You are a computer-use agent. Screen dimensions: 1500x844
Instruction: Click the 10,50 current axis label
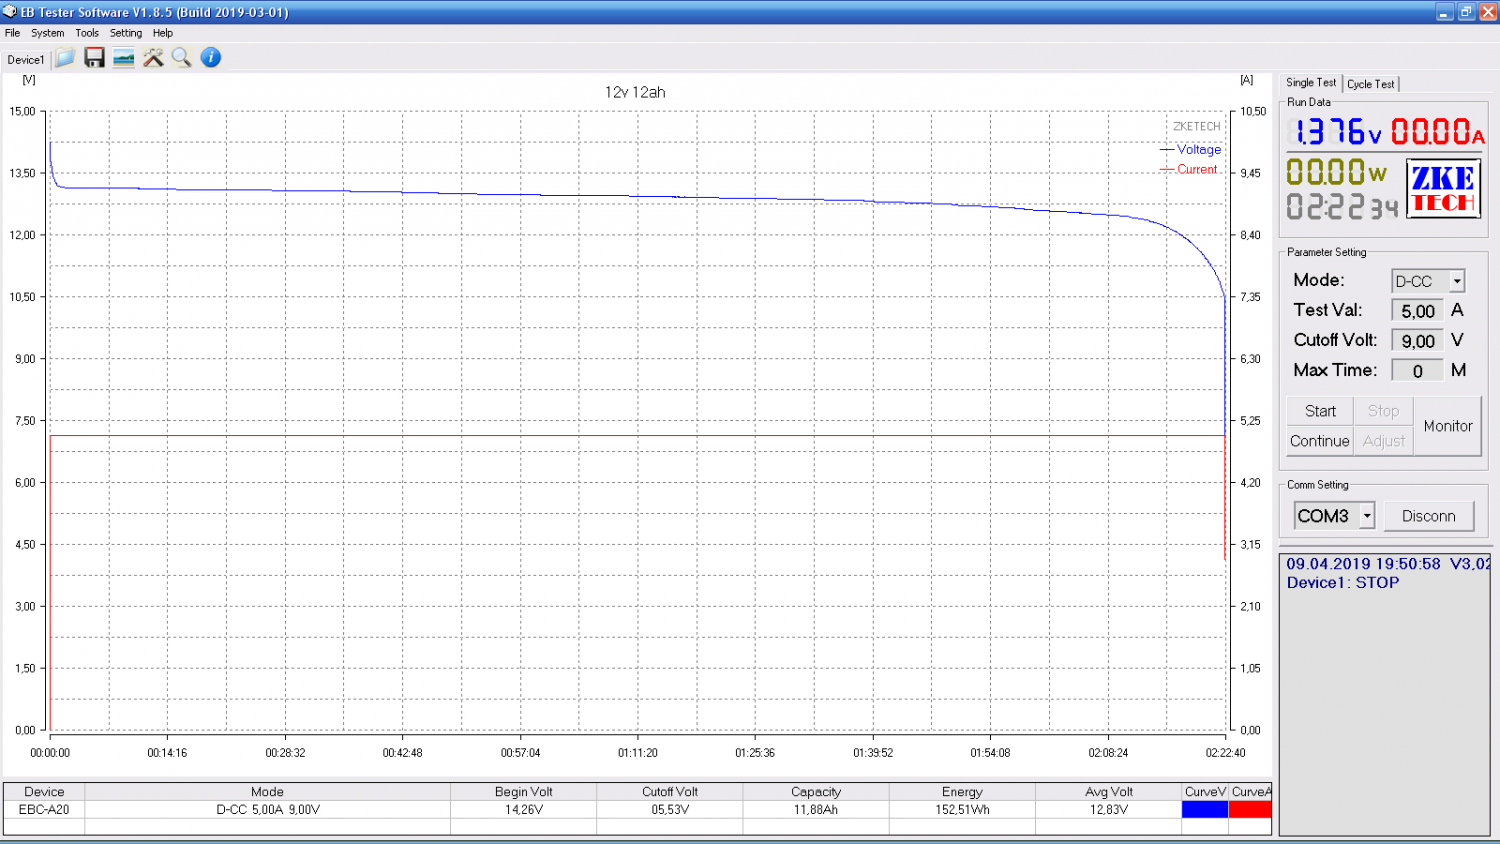click(x=1253, y=111)
